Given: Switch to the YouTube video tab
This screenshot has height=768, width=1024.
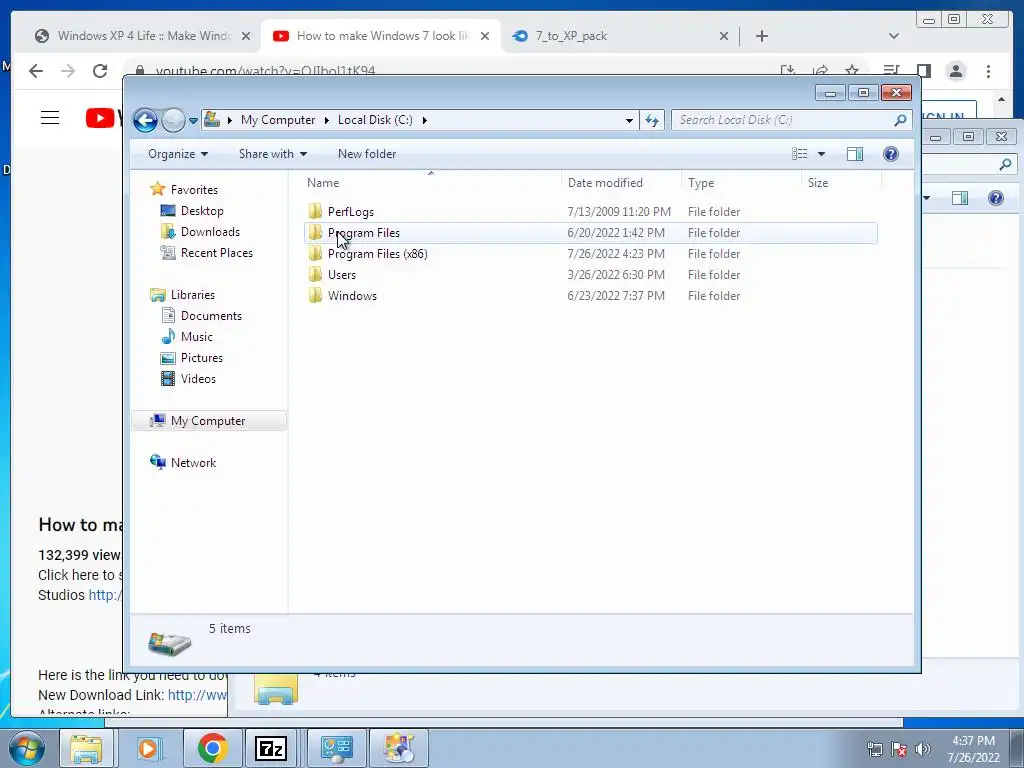Looking at the screenshot, I should click(x=381, y=36).
